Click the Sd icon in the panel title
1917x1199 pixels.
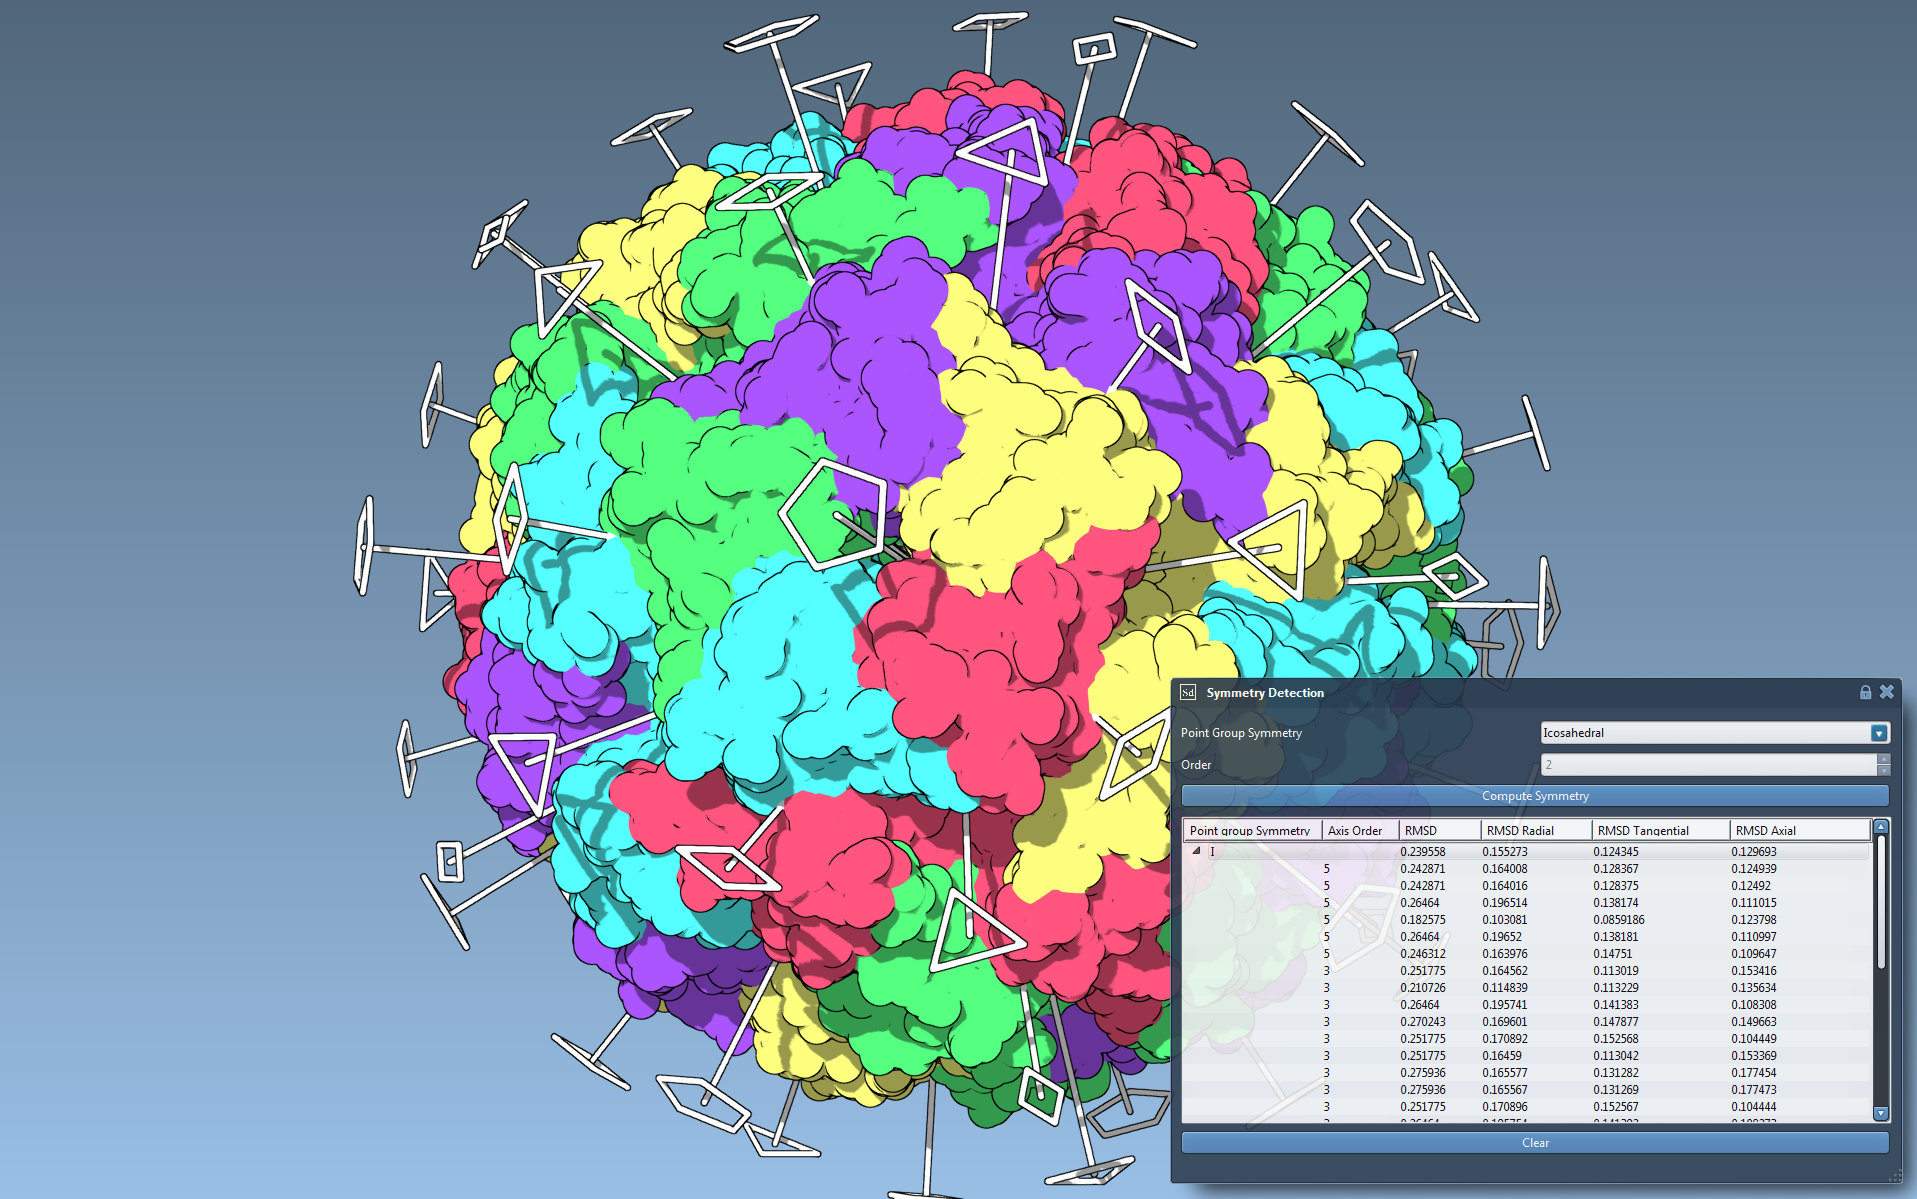tap(1188, 692)
